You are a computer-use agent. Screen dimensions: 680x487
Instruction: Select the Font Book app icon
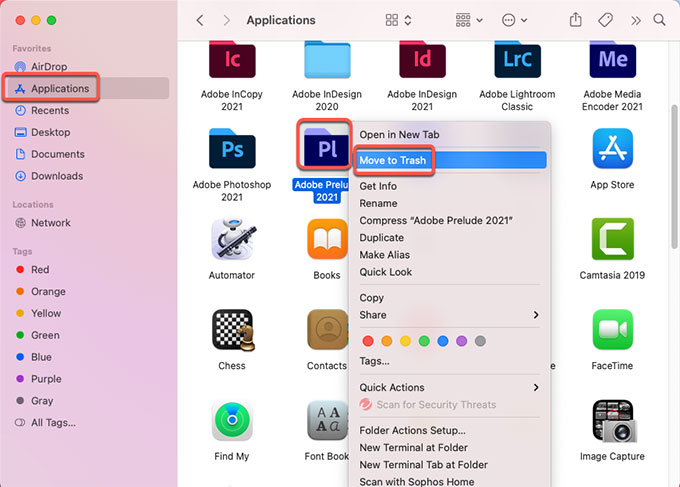[x=327, y=421]
